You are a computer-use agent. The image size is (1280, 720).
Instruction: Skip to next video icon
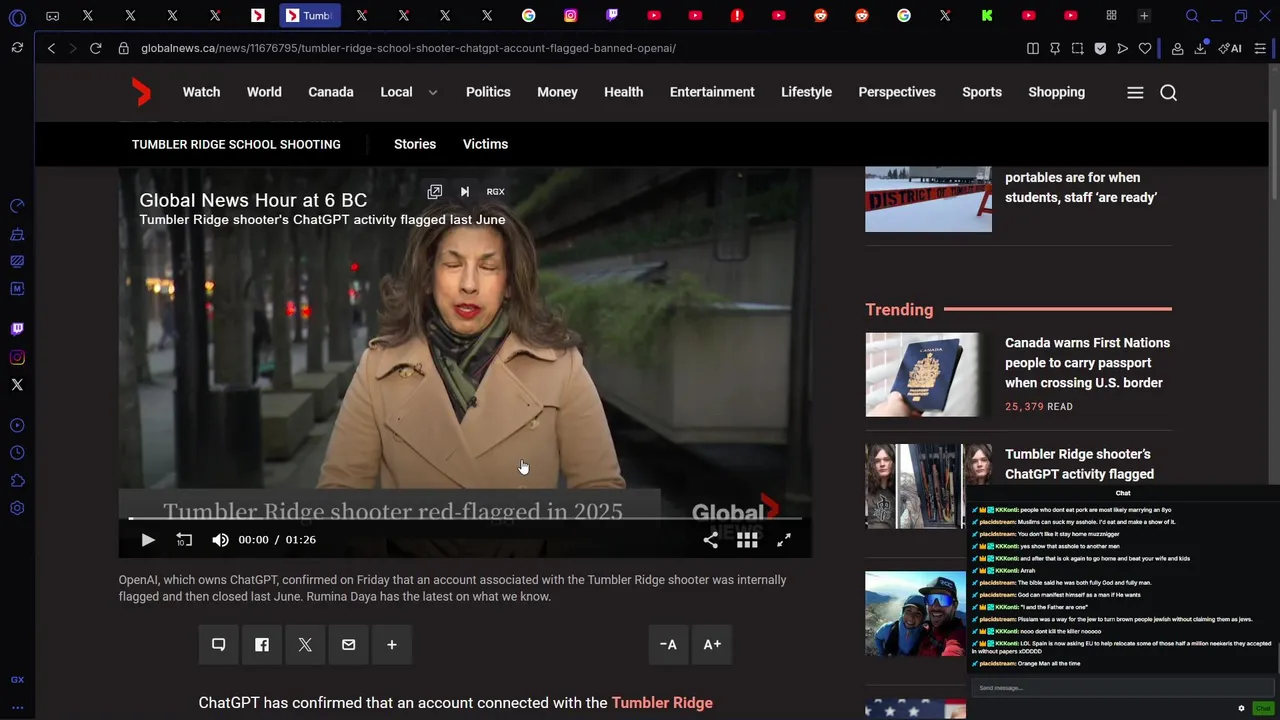(465, 192)
